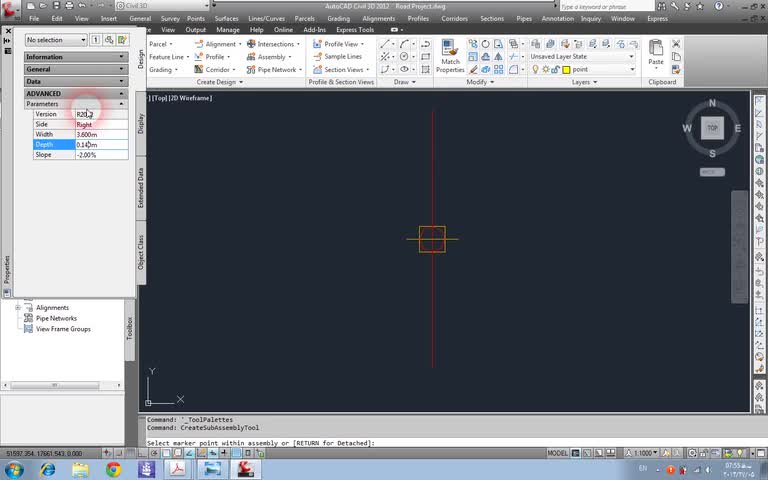Toggle the layer on/off lightbulb icon
The image size is (768, 480).
point(535,70)
